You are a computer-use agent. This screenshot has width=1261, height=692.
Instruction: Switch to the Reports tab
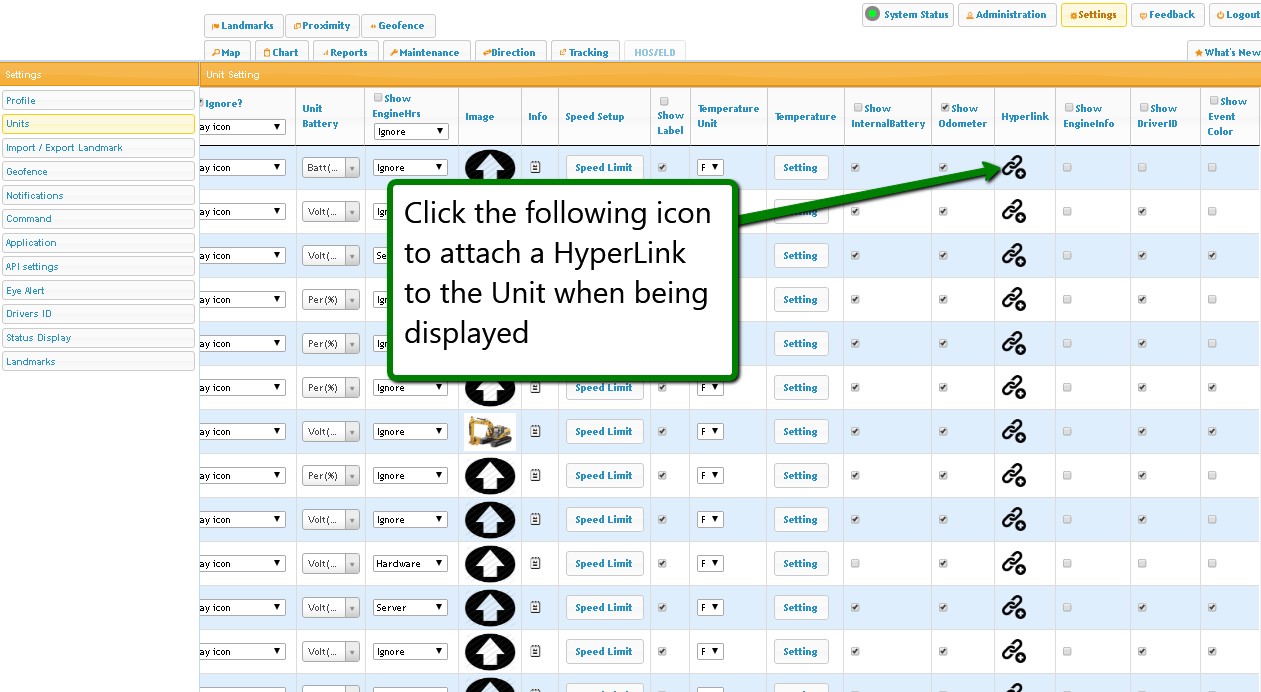coord(343,53)
